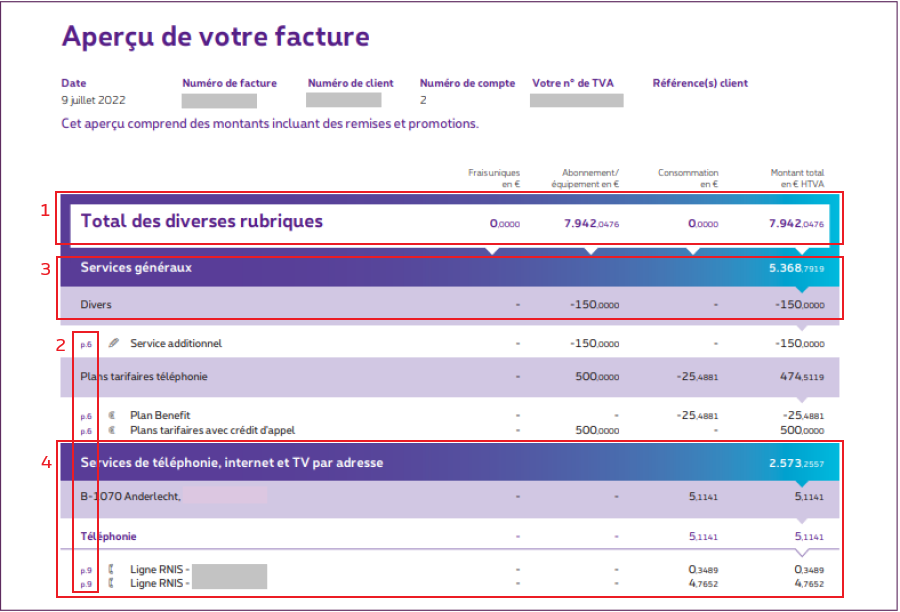Click the icon before Plans tarifaires avec crédit d'appel
This screenshot has width=900, height=612.
(x=113, y=430)
